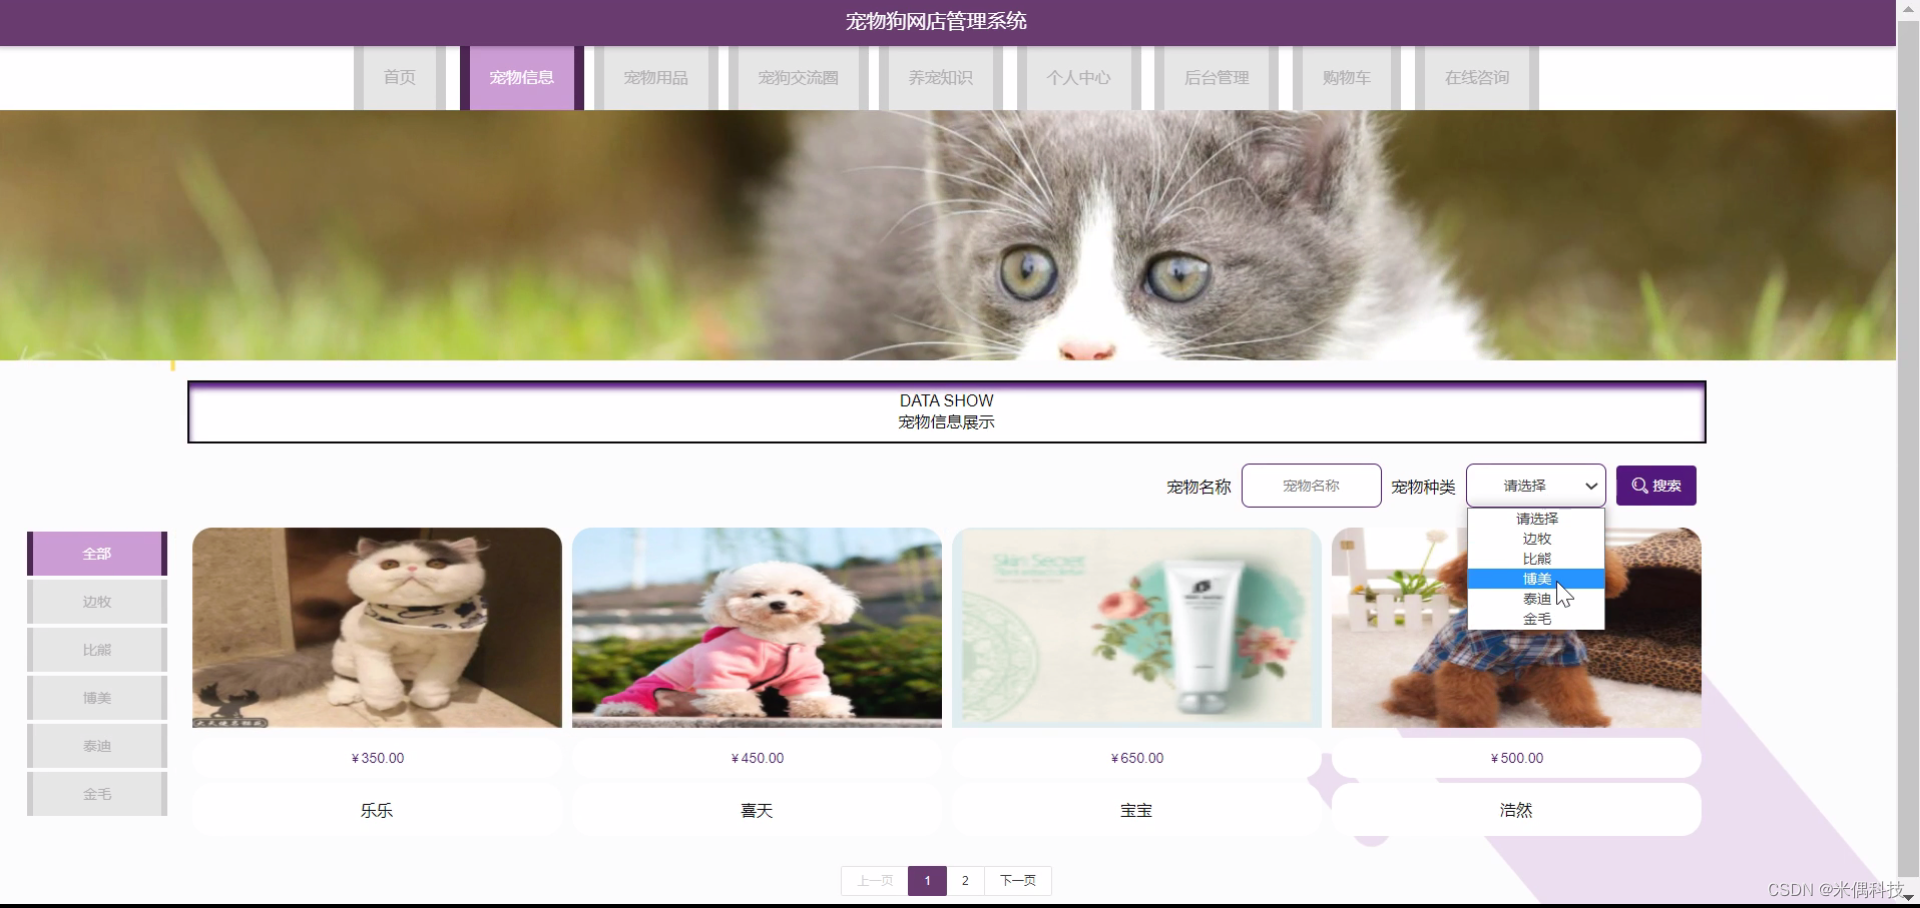
Task: Open the 后台管理 admin page
Action: (x=1216, y=77)
